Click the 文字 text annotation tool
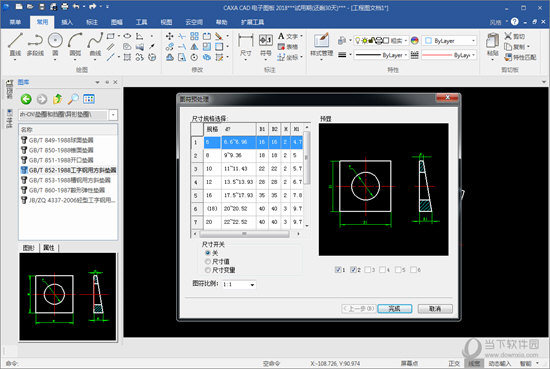Image resolution: width=550 pixels, height=369 pixels. 289,36
